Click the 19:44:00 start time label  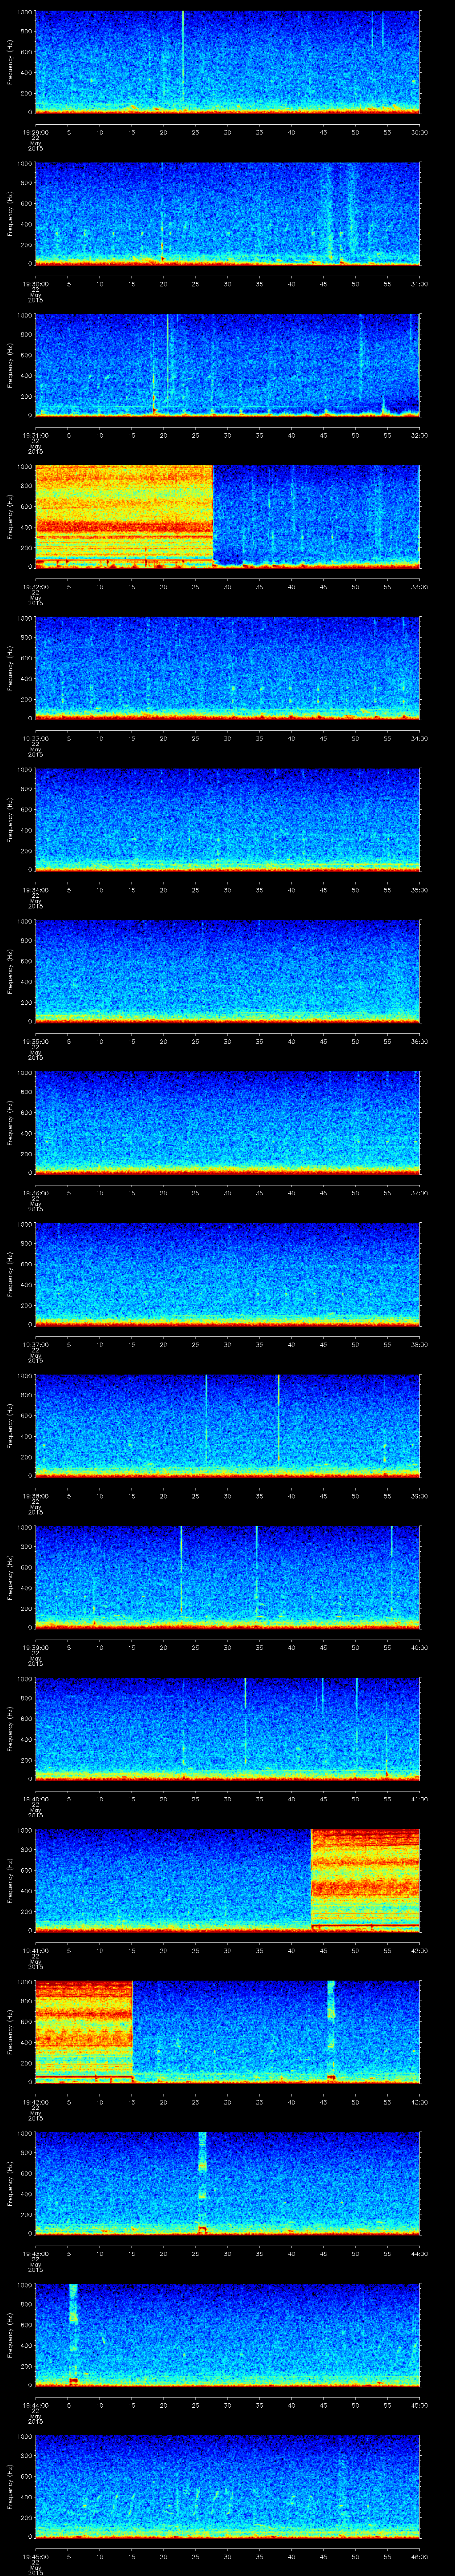click(35, 2405)
